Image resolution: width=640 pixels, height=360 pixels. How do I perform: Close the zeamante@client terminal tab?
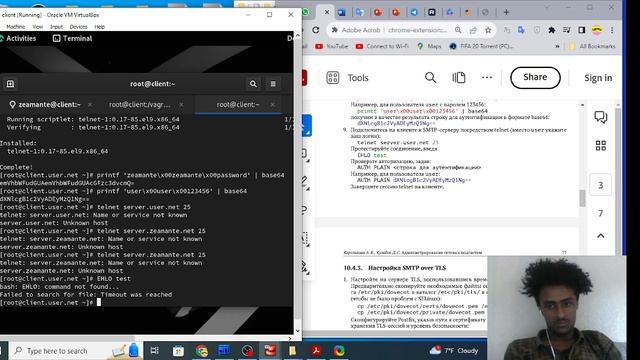(x=90, y=104)
